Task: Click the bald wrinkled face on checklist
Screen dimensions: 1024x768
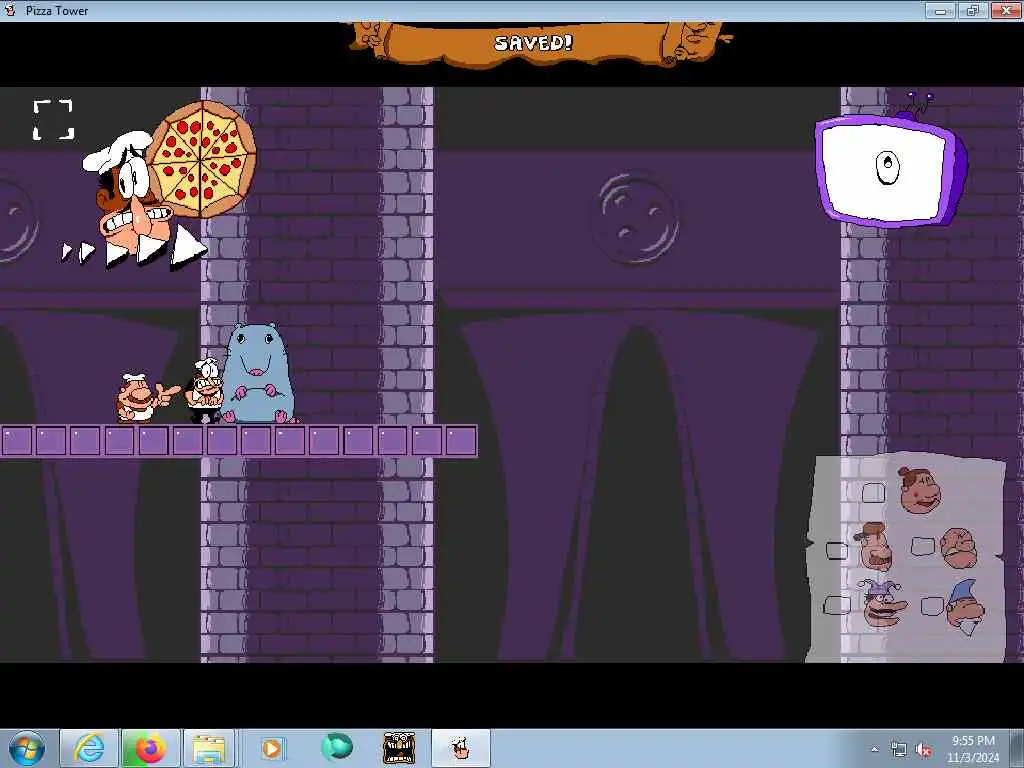Action: tap(959, 548)
